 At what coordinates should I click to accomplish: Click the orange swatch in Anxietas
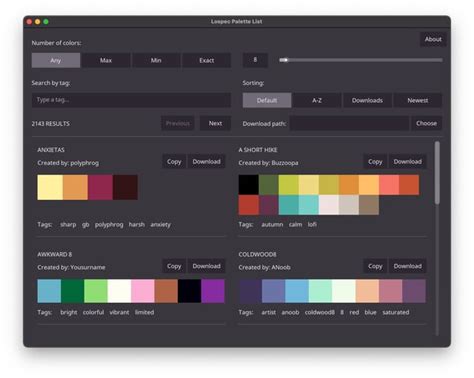pyautogui.click(x=75, y=187)
